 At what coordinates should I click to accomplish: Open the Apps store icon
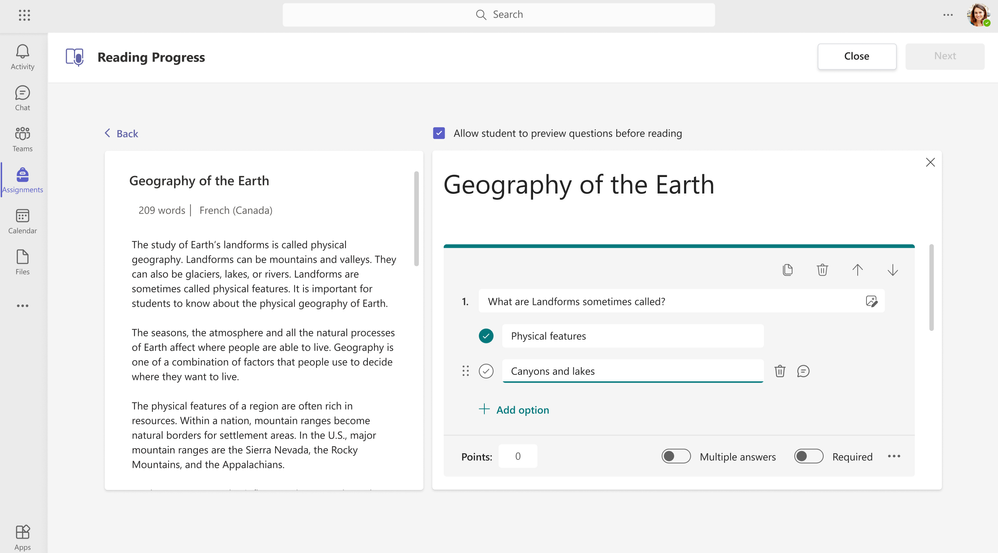coord(22,537)
